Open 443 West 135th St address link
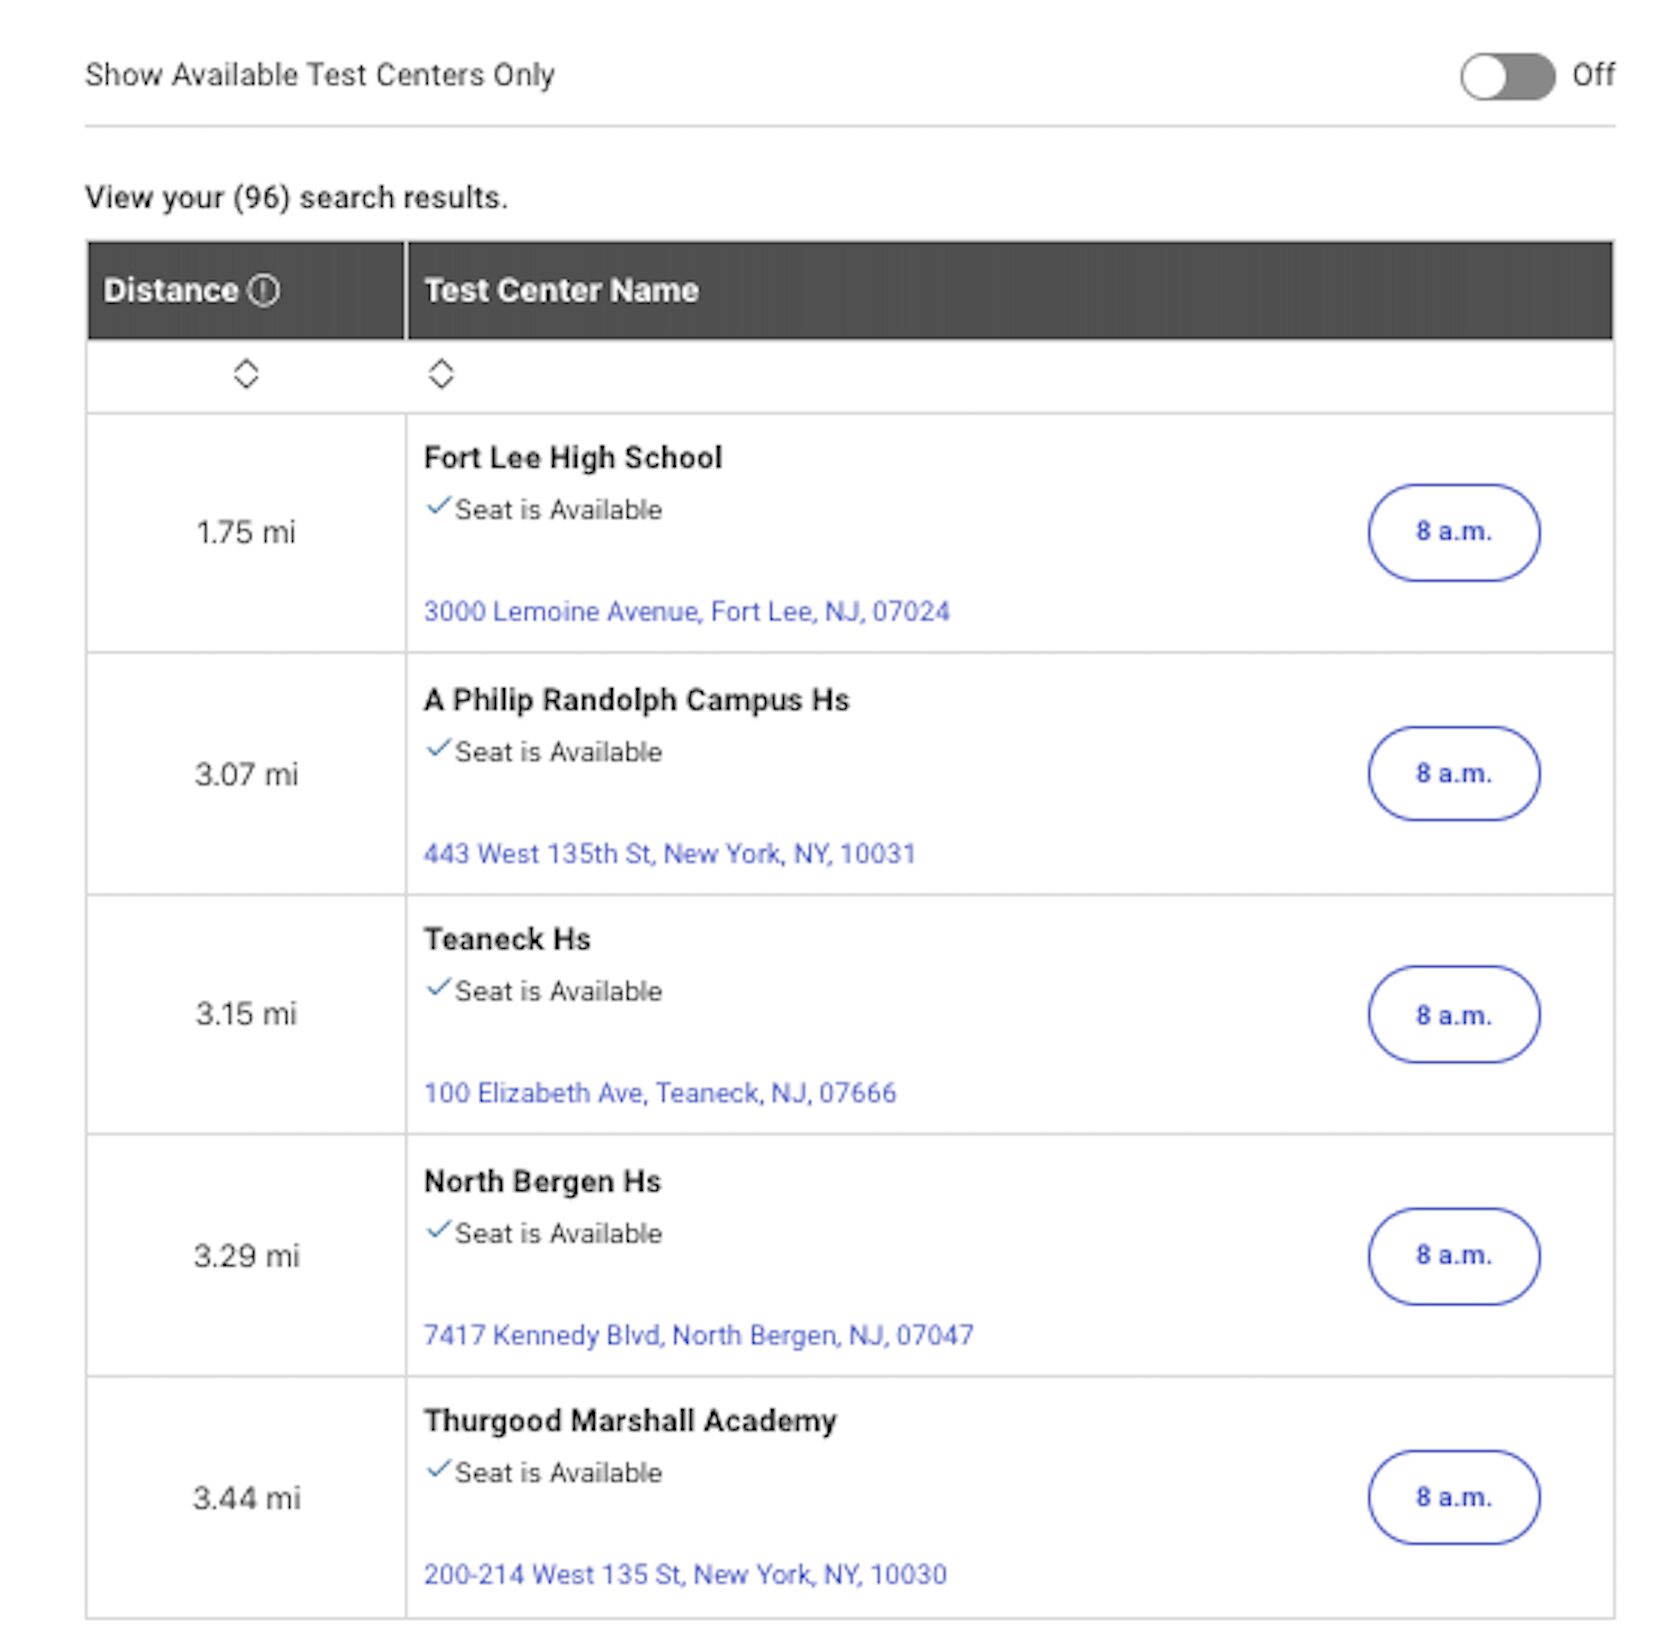Screen dimensions: 1664x1638 [669, 853]
